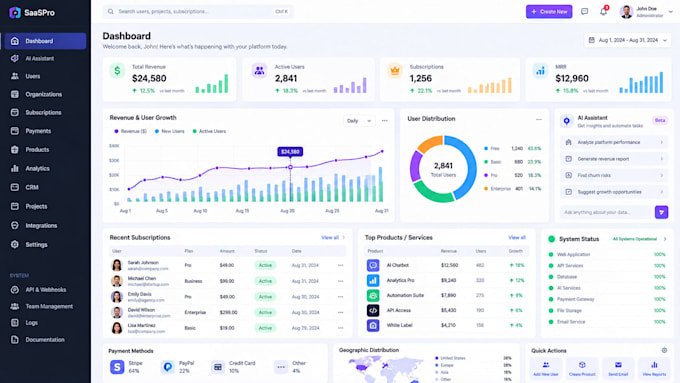Open row options for Sarah Johnson
This screenshot has height=383, width=680.
(340, 265)
